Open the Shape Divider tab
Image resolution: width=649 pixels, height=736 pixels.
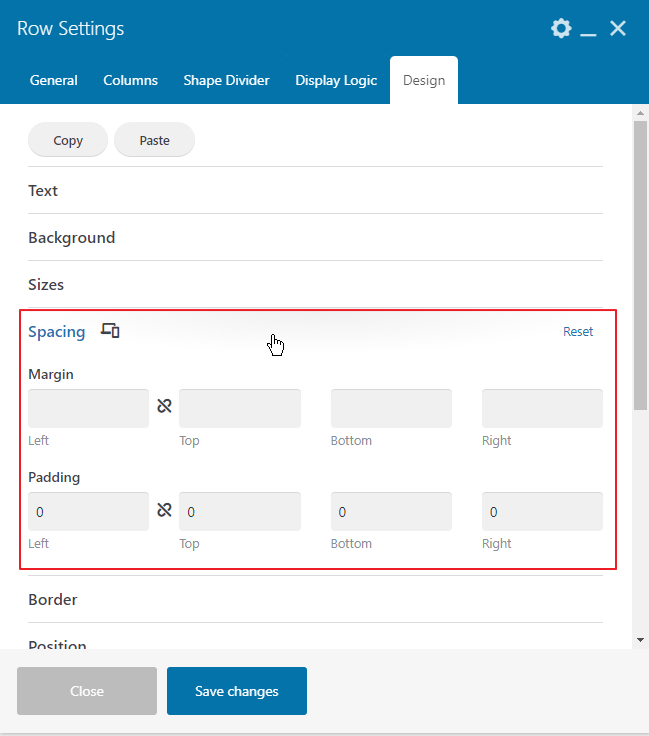coord(226,80)
